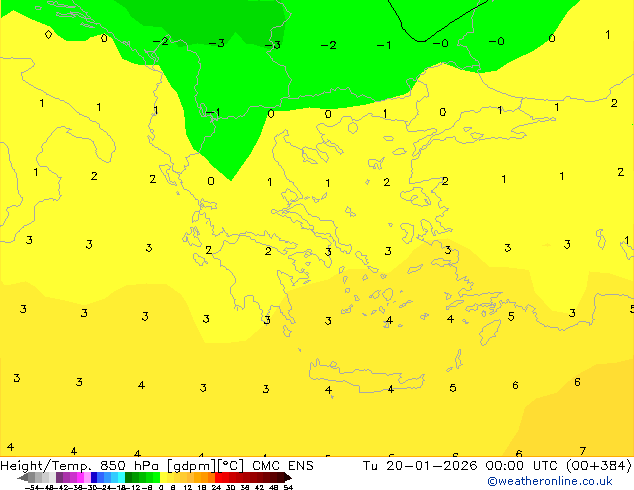The width and height of the screenshot is (634, 490).
Task: Select the "CMC ENS" model label
Action: click(x=283, y=466)
